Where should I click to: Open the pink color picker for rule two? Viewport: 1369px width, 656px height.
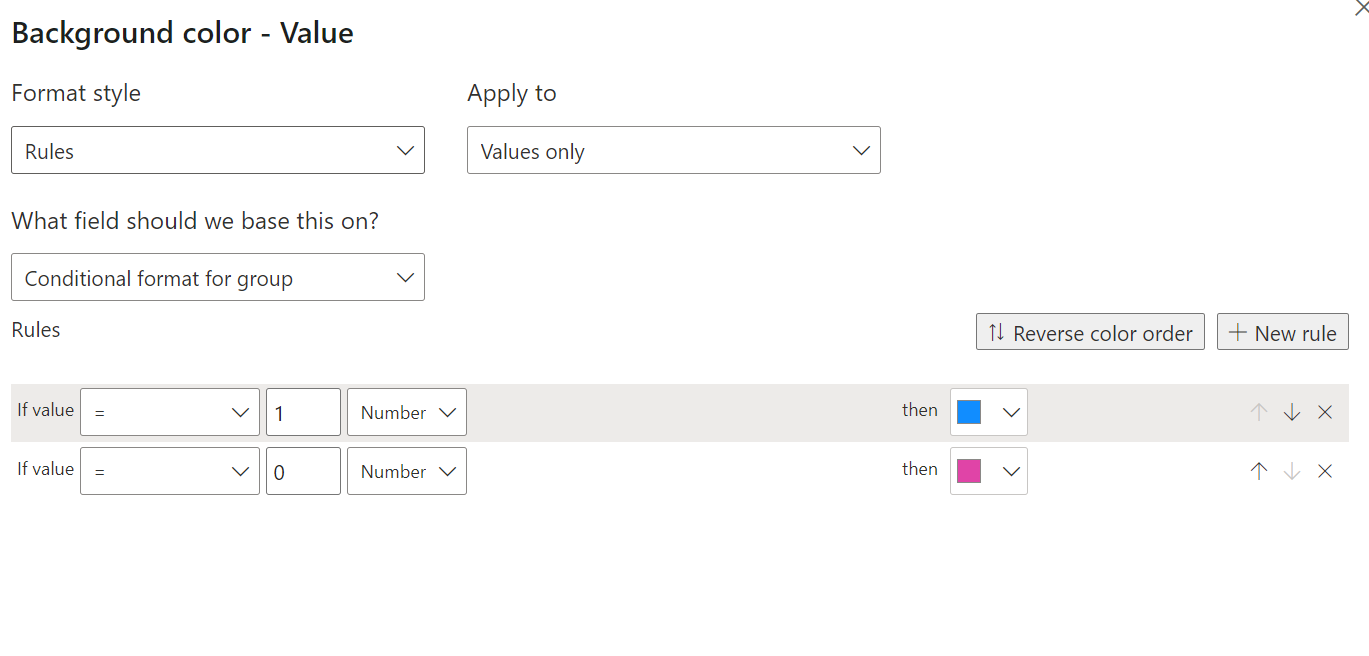(x=988, y=470)
